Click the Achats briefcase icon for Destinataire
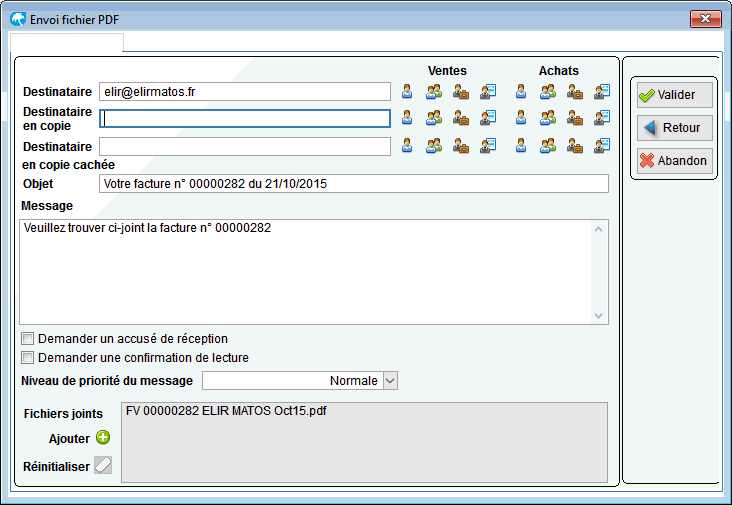This screenshot has height=505, width=732. pos(575,91)
